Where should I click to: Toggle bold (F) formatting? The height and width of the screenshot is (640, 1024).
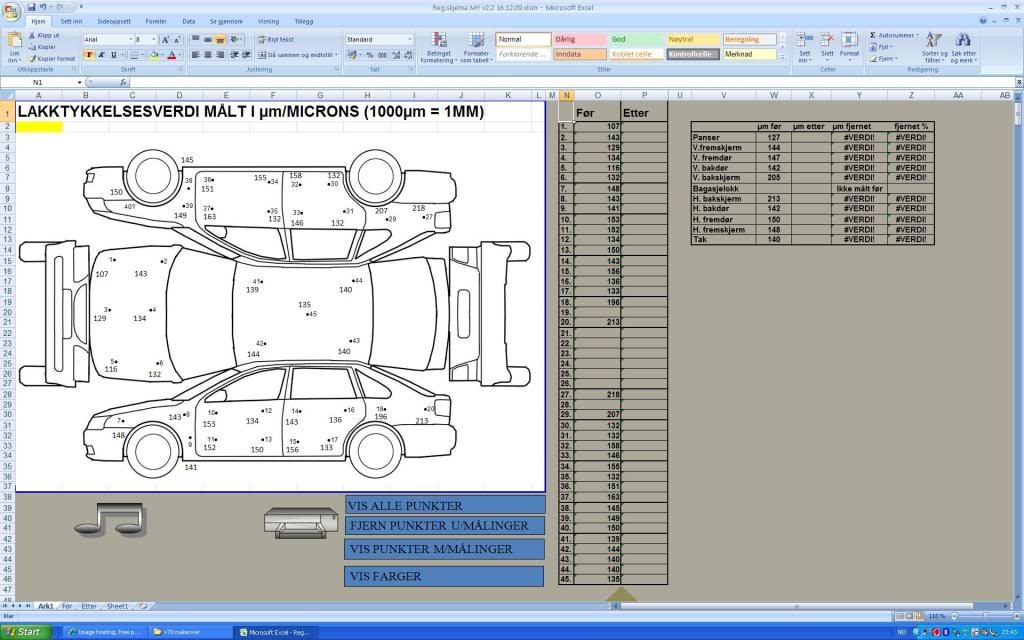[89, 55]
